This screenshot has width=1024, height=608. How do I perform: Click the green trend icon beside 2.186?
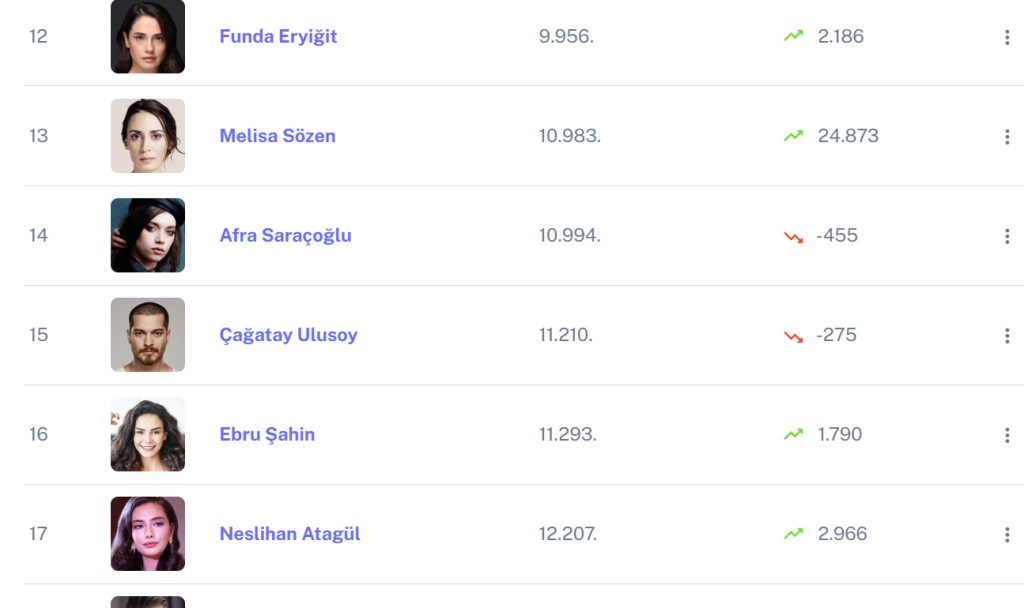pyautogui.click(x=793, y=36)
